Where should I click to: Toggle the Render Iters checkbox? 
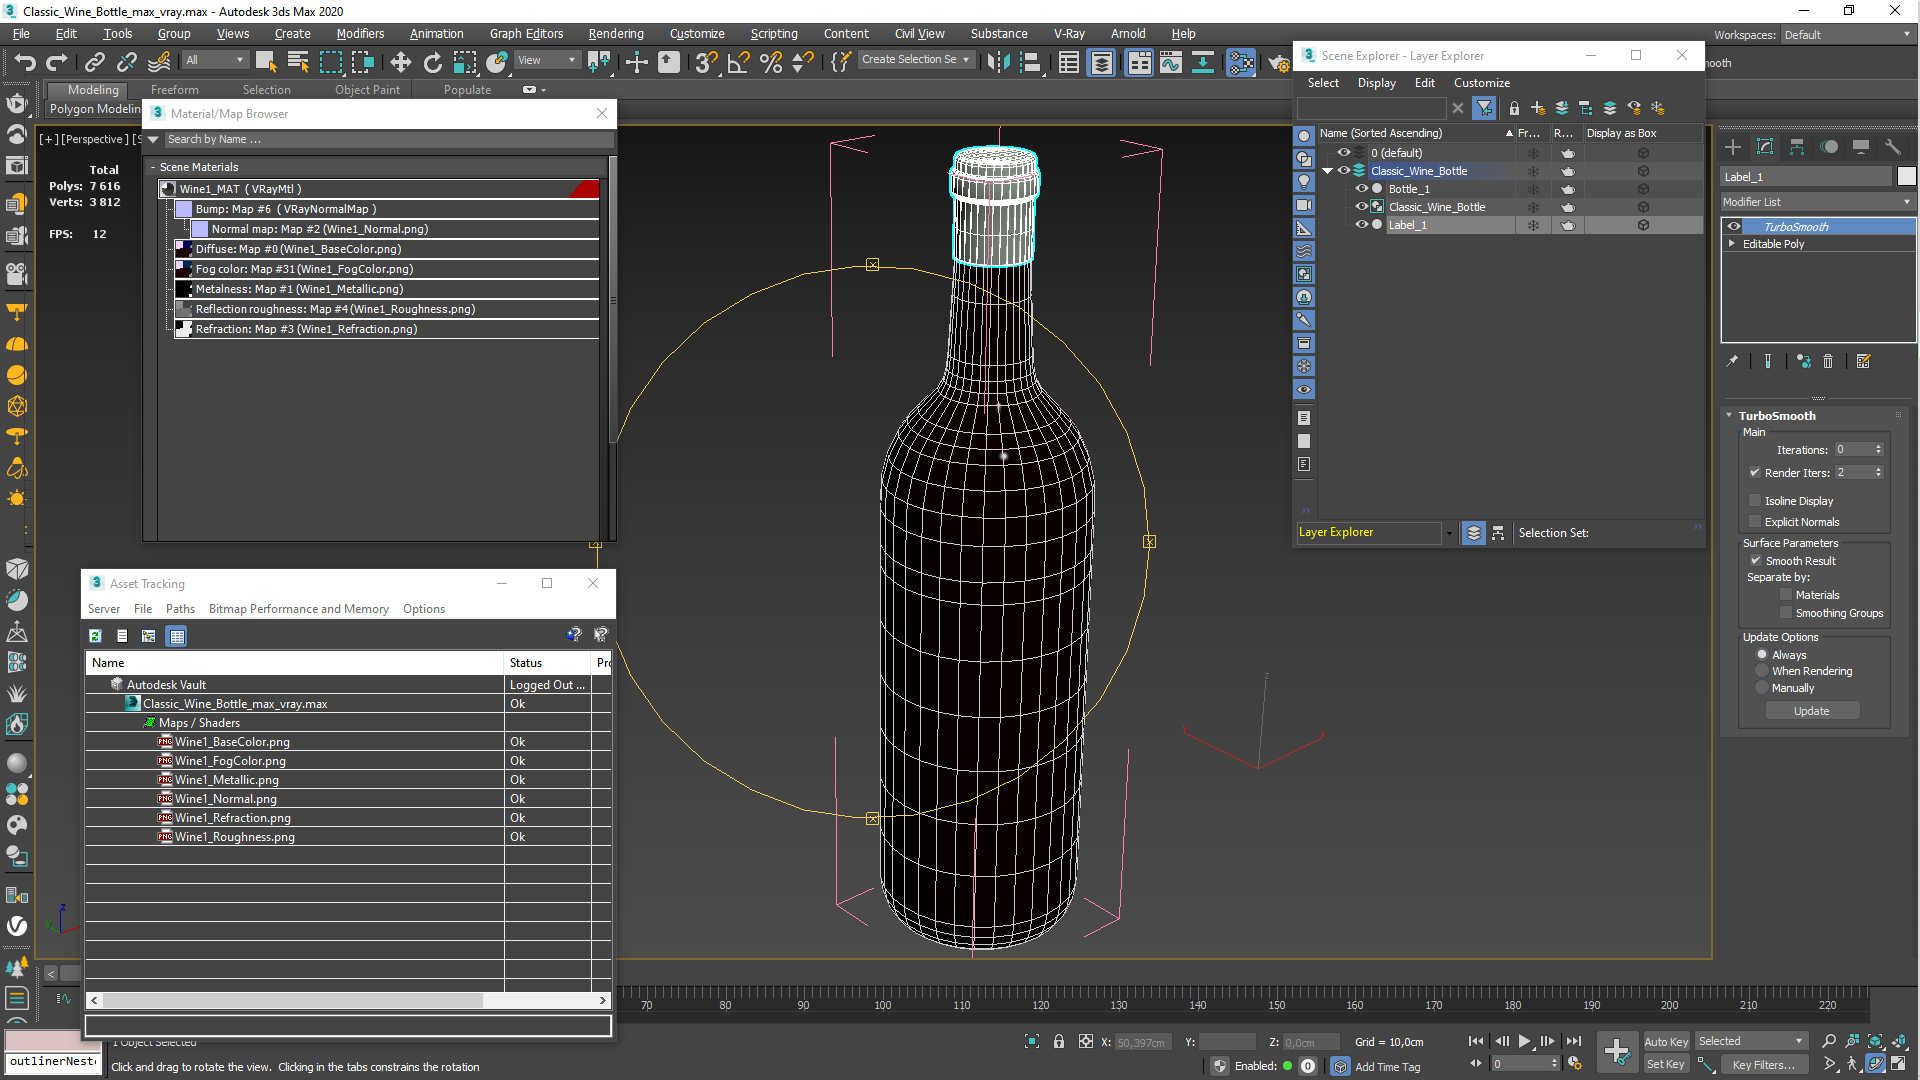pyautogui.click(x=1755, y=473)
